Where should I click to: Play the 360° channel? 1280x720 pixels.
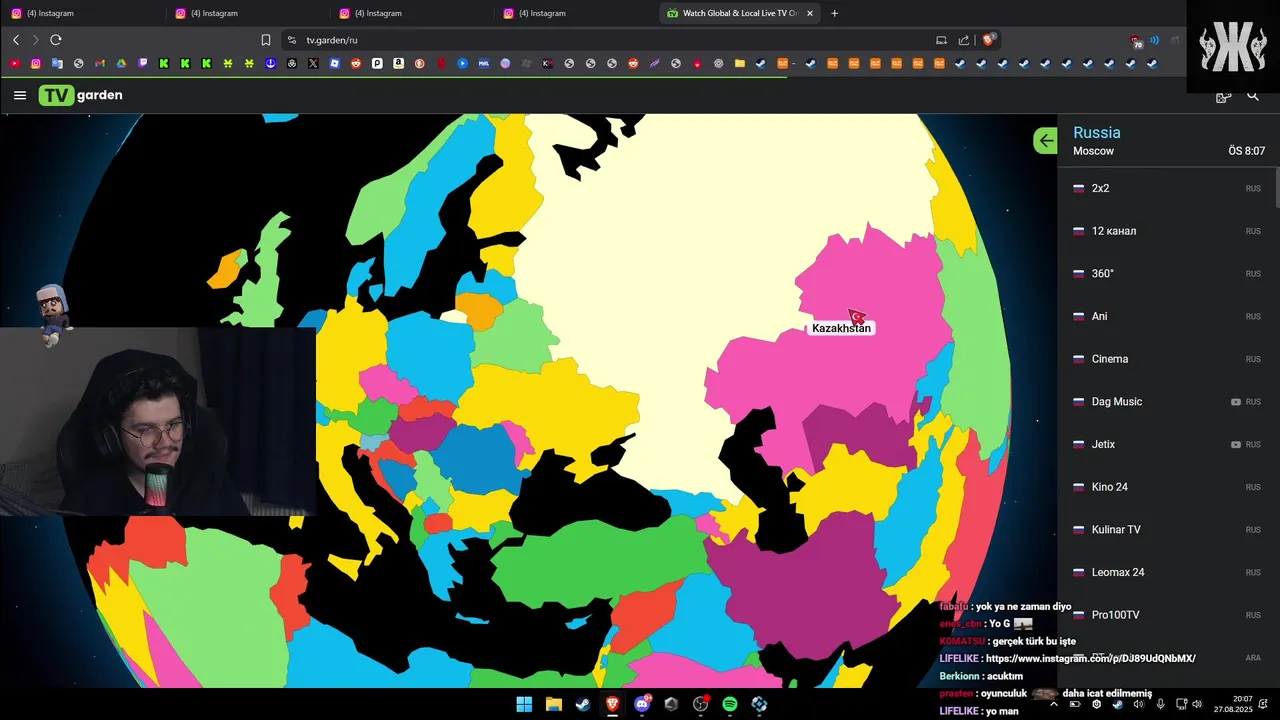(1166, 274)
